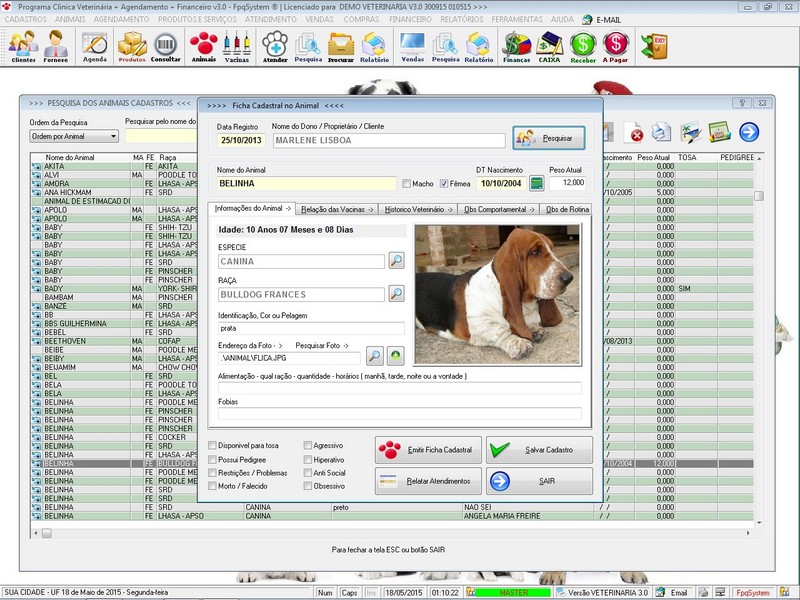Viewport: 800px width, 600px height.
Task: Open the Animais paw toolbar icon
Action: click(x=203, y=45)
